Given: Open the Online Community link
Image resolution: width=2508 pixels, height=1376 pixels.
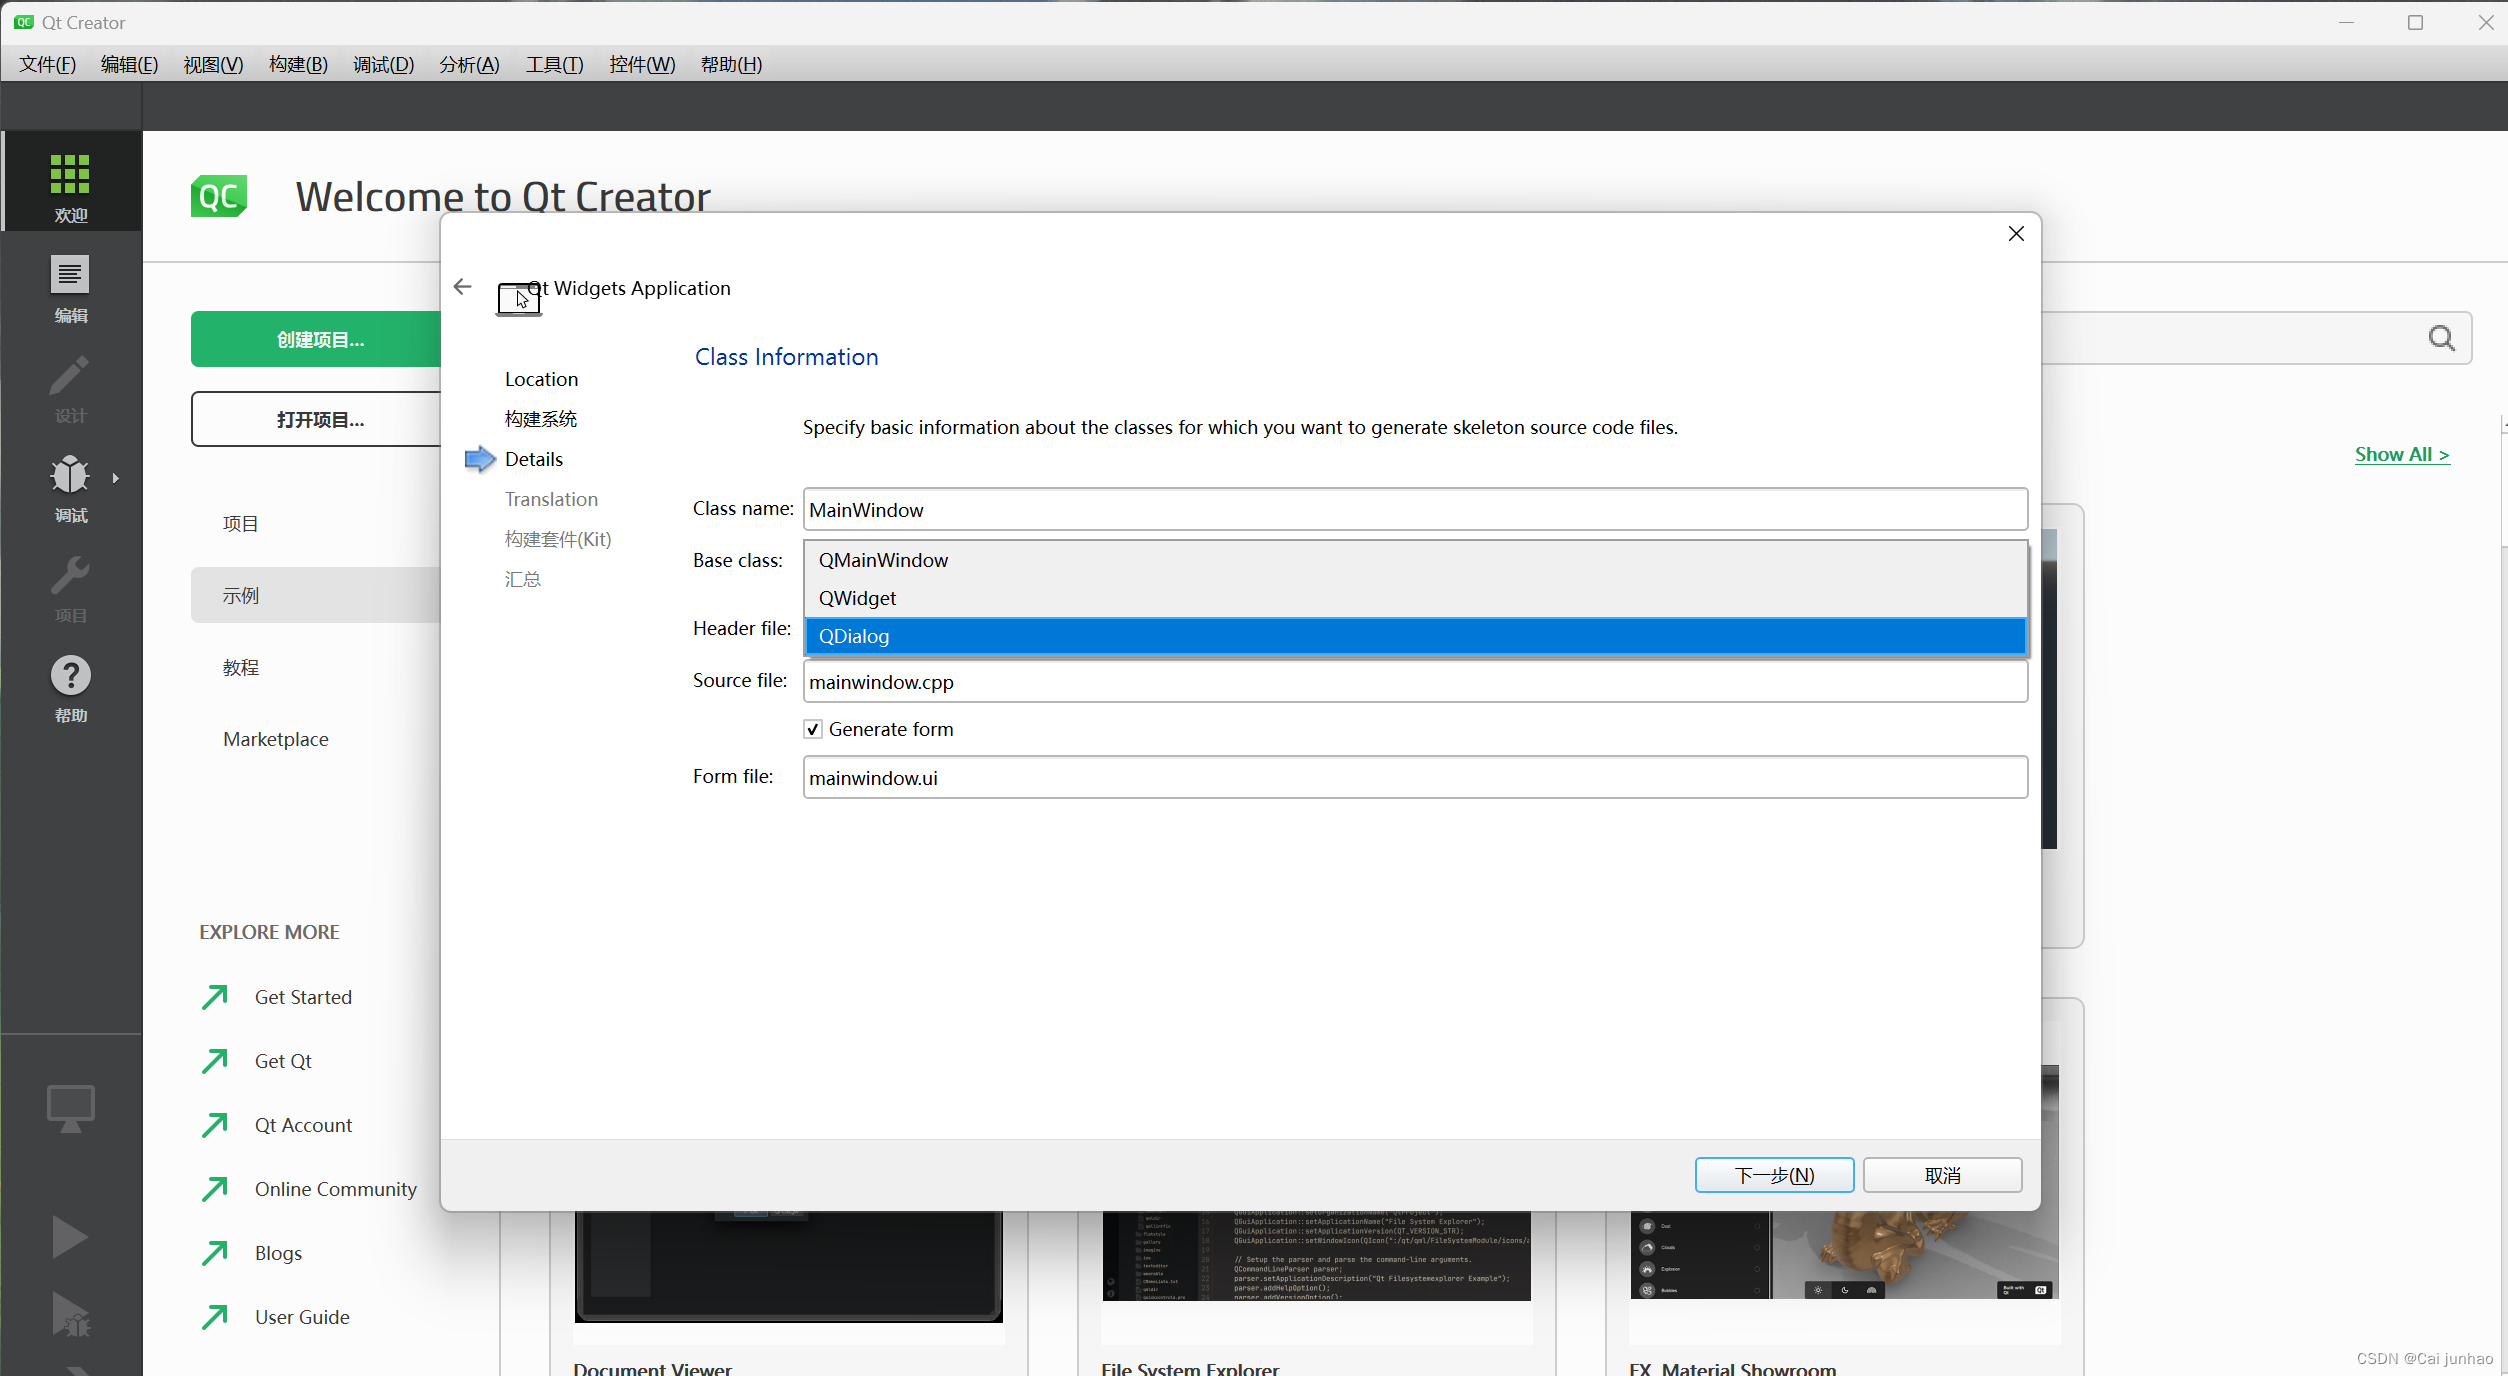Looking at the screenshot, I should [x=335, y=1189].
